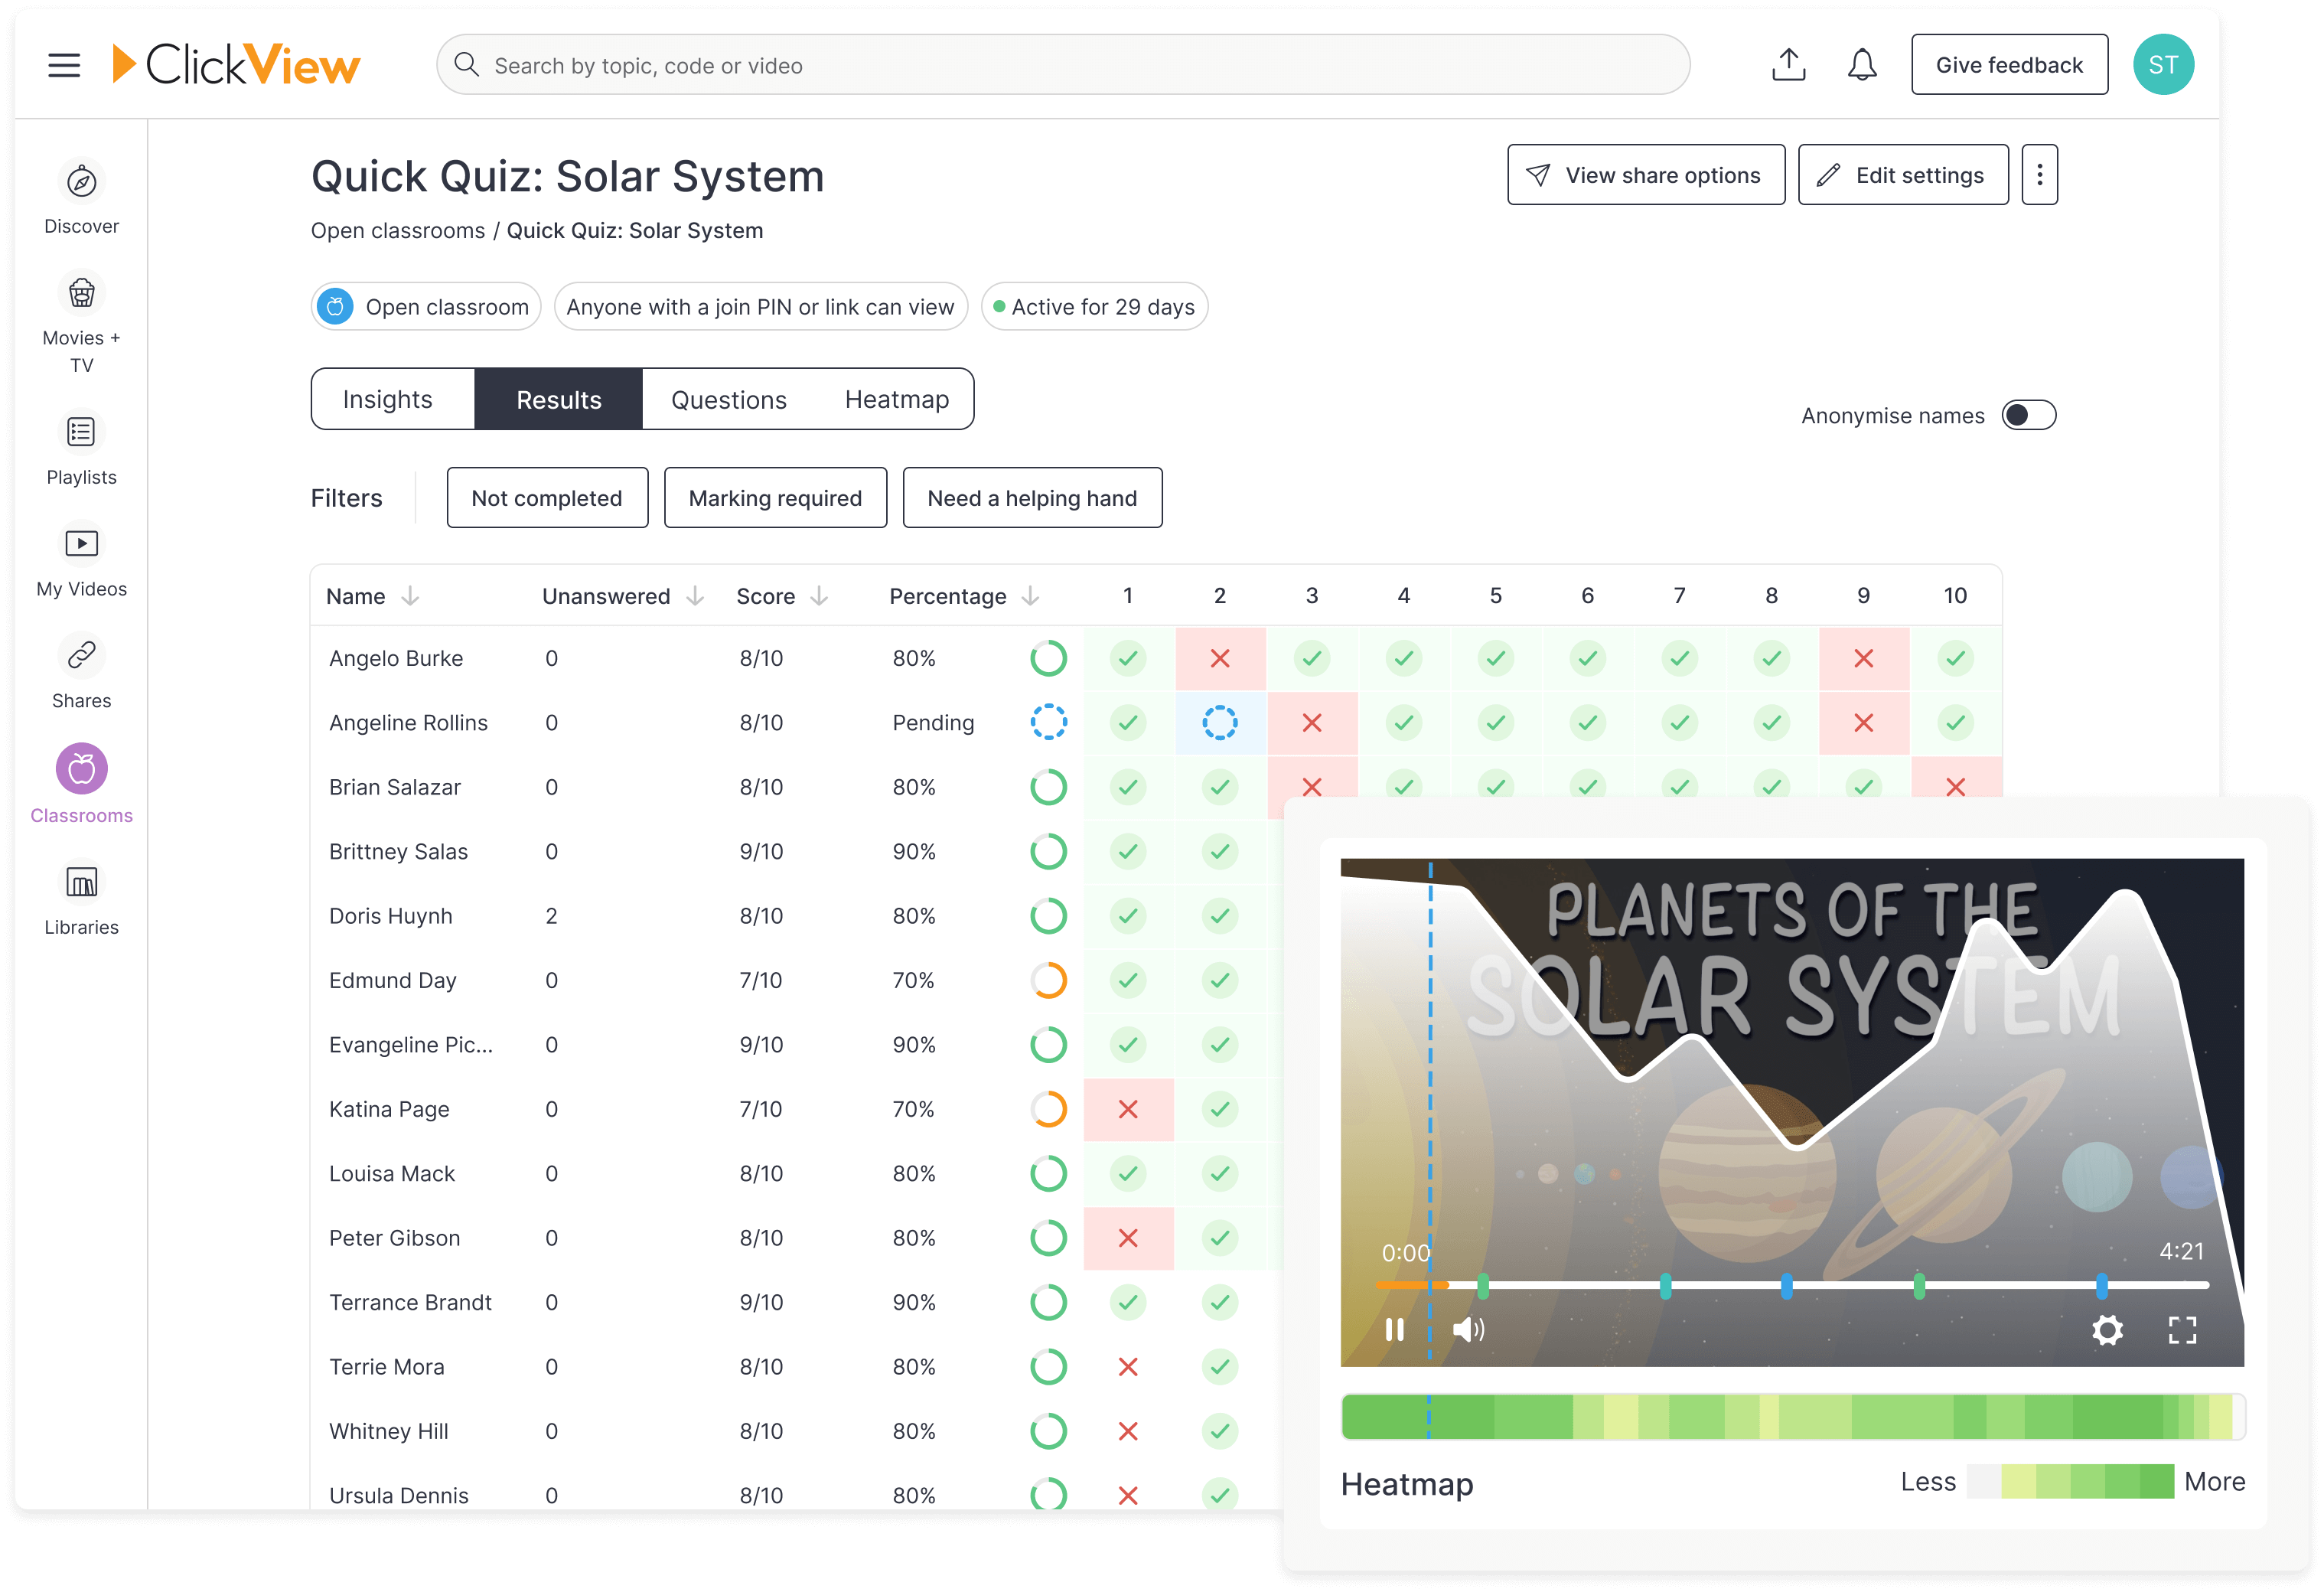Open the Discover compass icon
This screenshot has height=1592, width=2324.
point(81,182)
